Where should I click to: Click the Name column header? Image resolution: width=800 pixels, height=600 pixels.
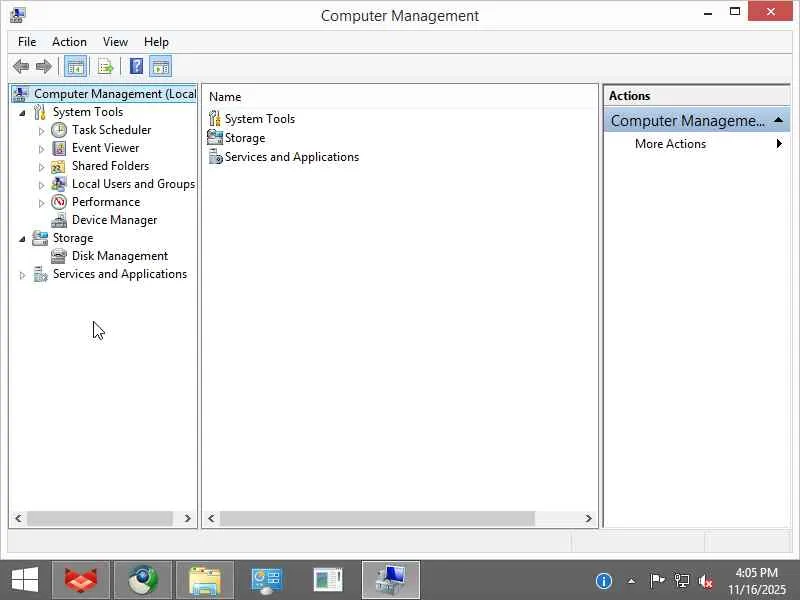[x=225, y=97]
